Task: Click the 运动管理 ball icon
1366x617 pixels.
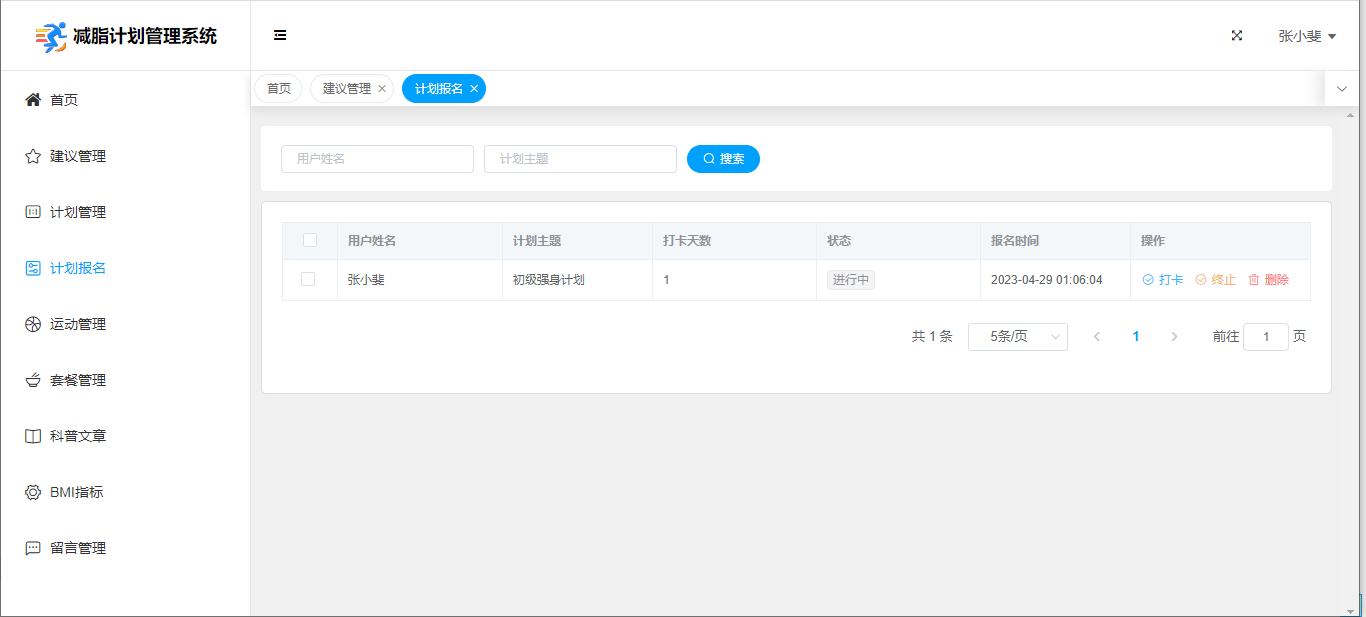Action: click(33, 324)
